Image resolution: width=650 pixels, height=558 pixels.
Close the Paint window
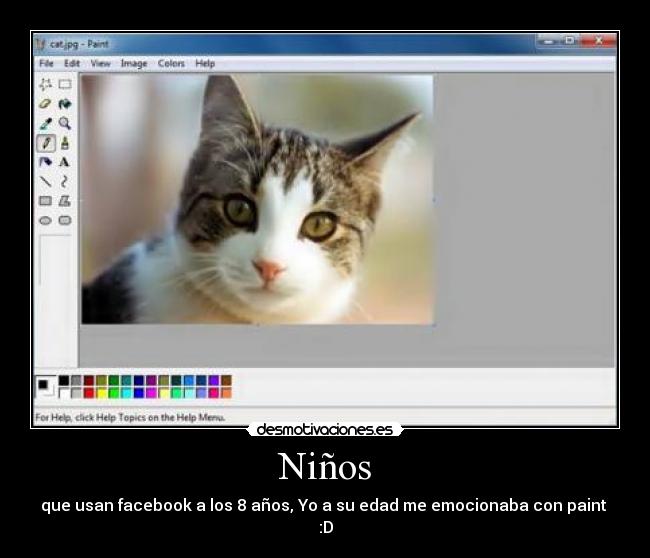click(x=599, y=41)
